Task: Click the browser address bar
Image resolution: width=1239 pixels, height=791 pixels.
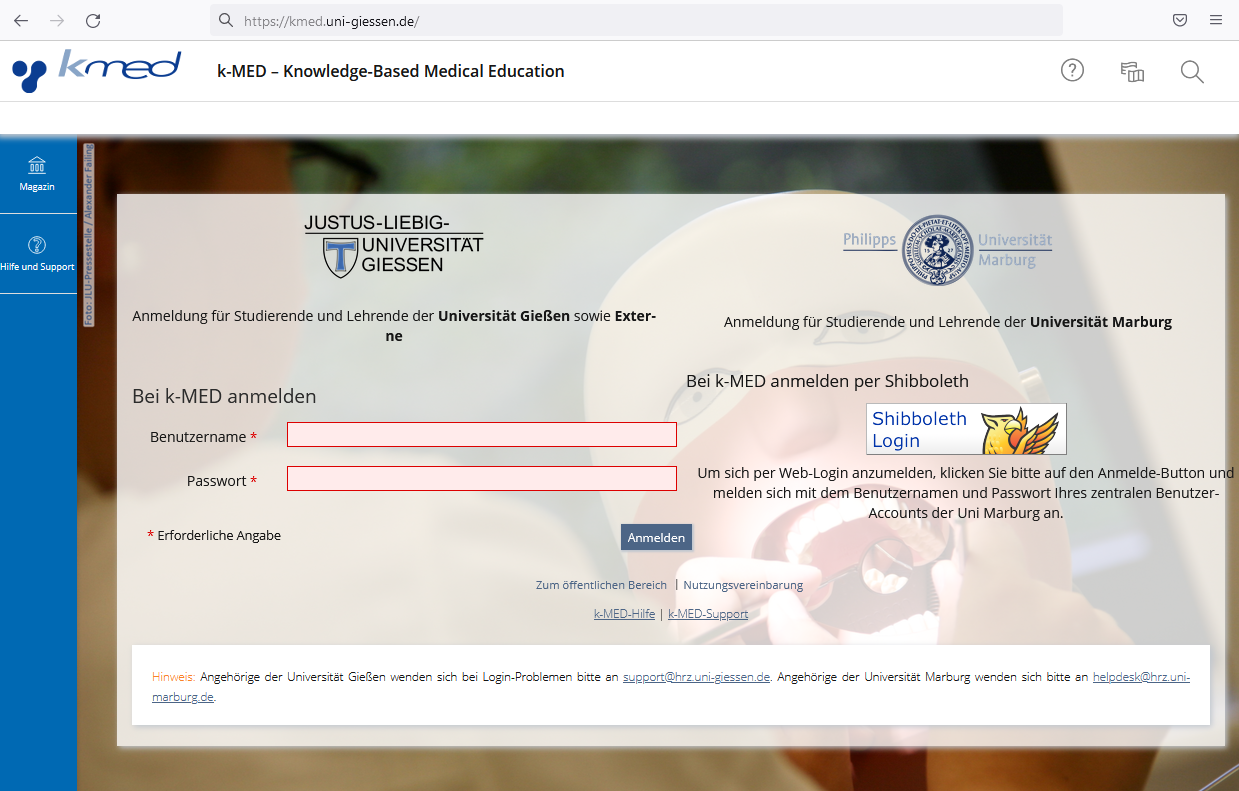Action: [x=640, y=20]
